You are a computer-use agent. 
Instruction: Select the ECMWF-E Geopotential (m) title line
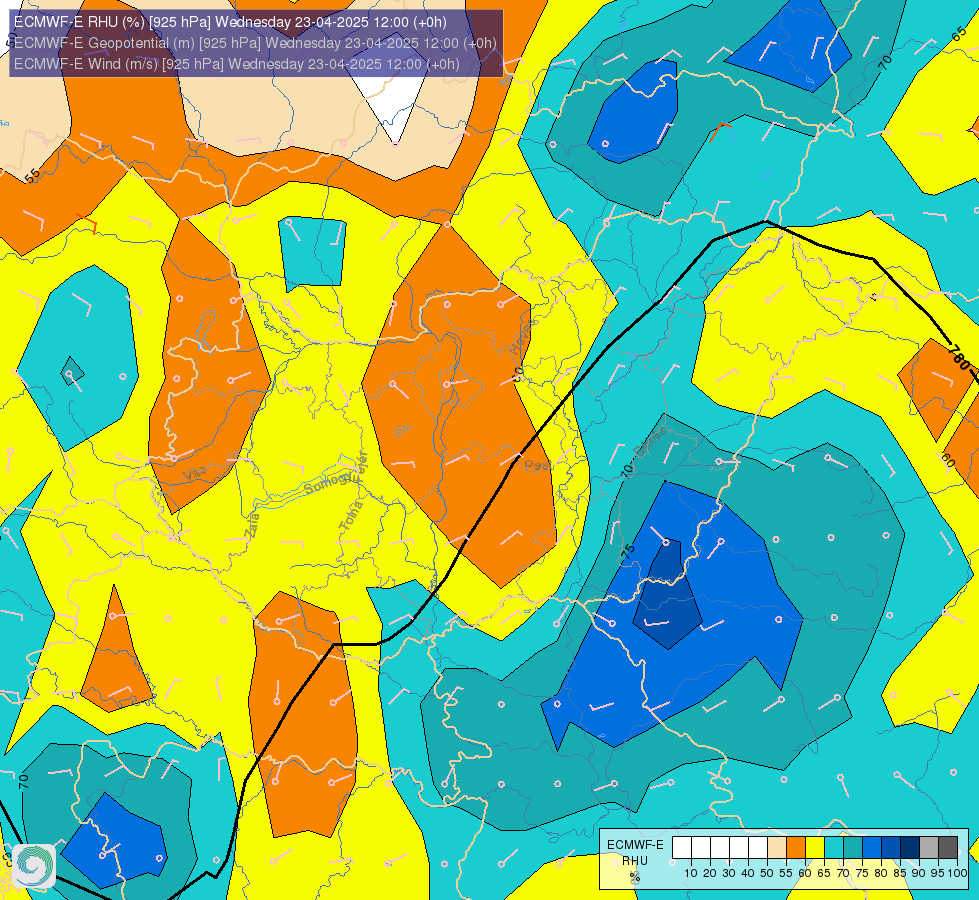(255, 43)
